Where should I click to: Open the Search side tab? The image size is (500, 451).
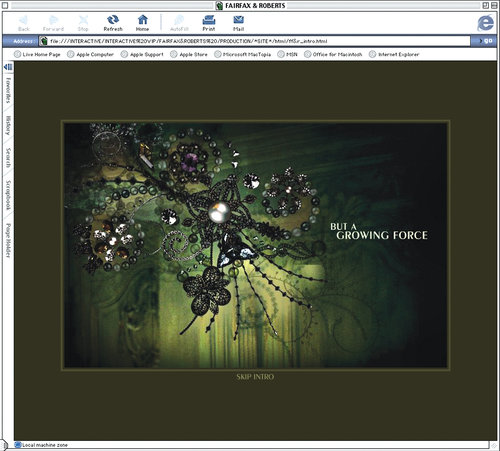pyautogui.click(x=8, y=158)
